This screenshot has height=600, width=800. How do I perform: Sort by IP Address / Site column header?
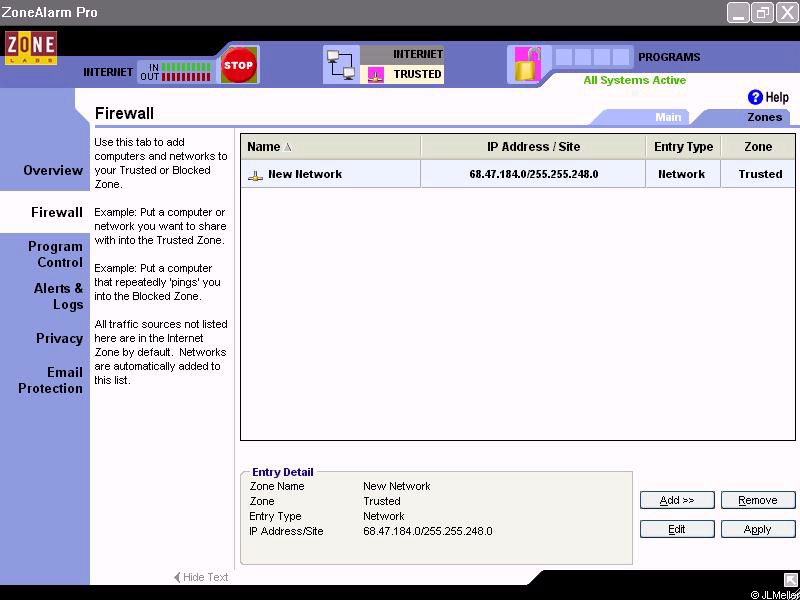click(x=533, y=147)
